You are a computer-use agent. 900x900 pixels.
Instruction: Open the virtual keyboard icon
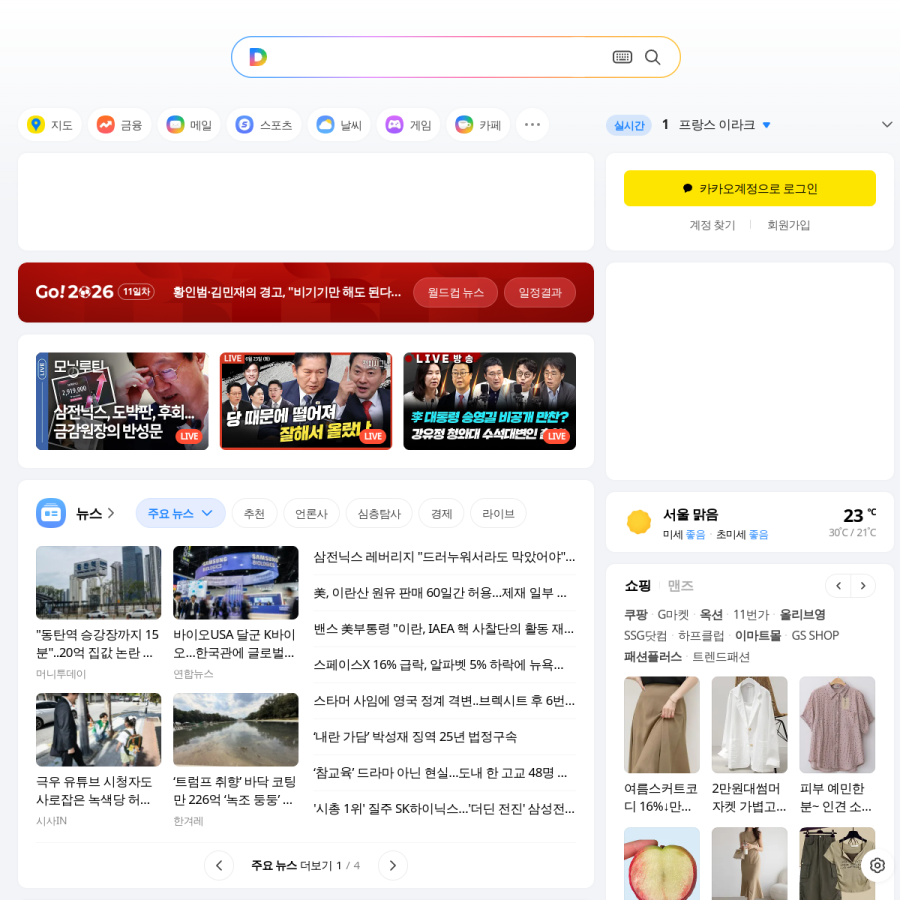[622, 57]
